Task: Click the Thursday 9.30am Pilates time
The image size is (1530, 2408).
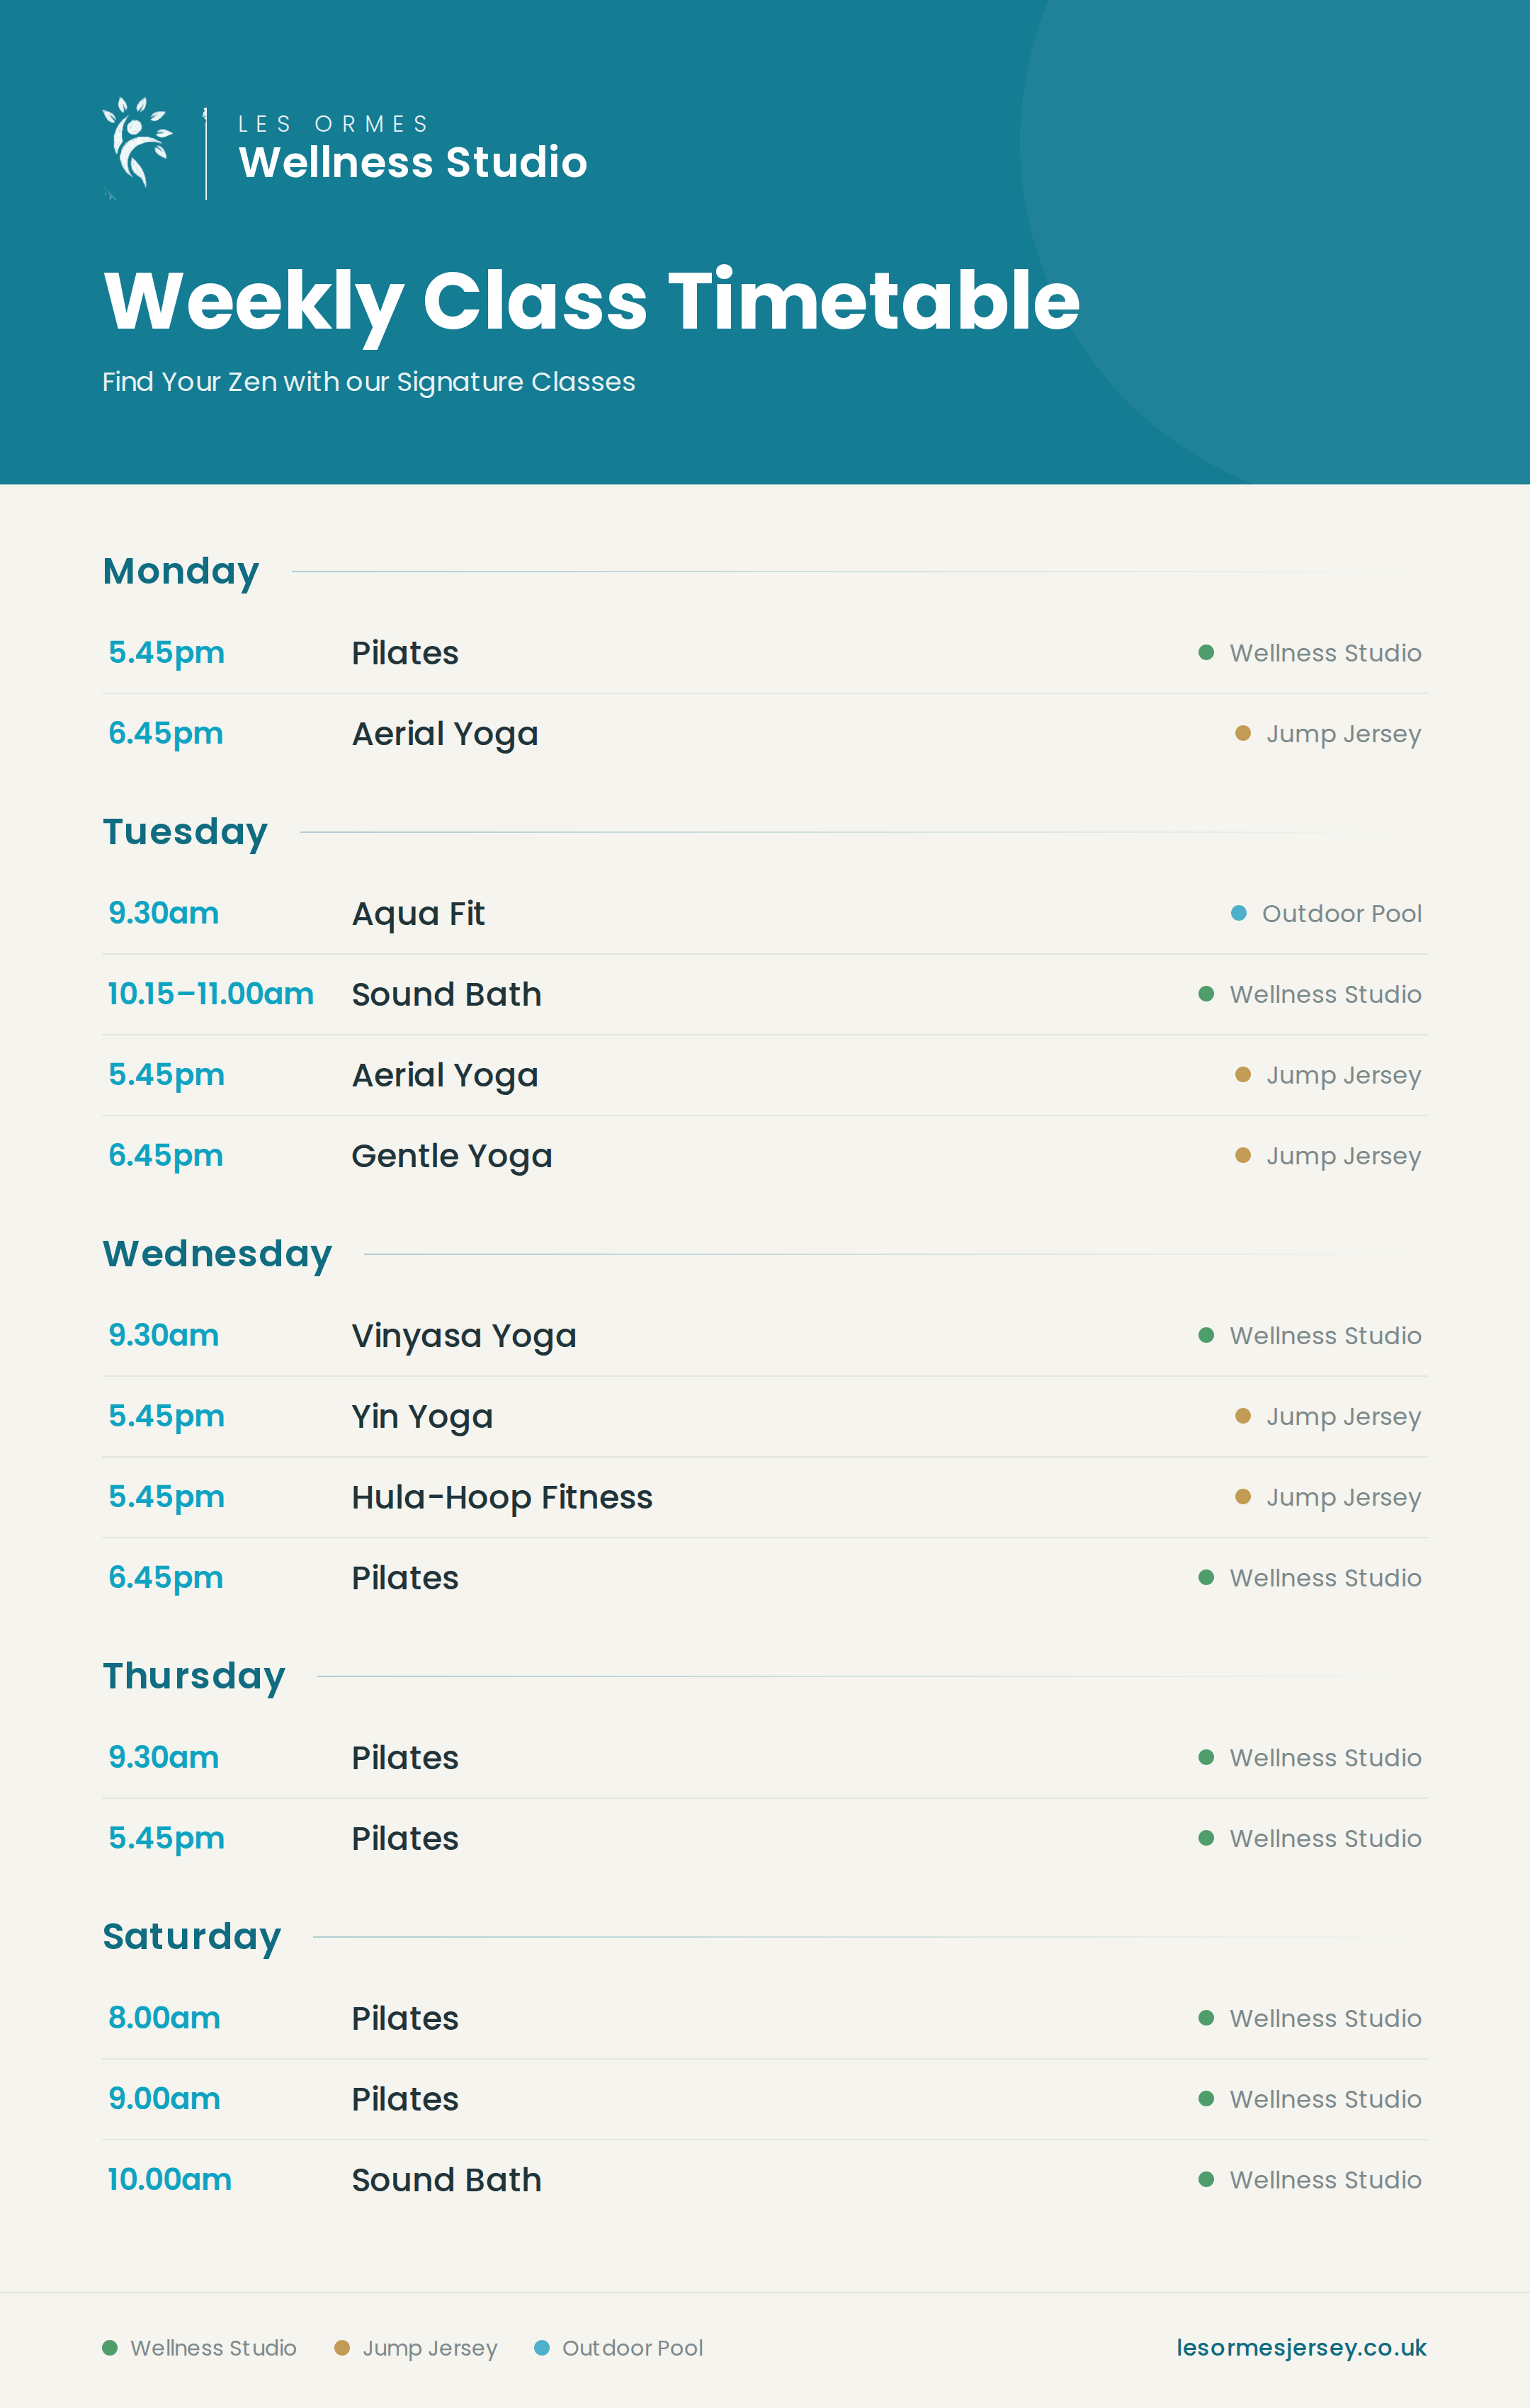Action: point(163,1757)
